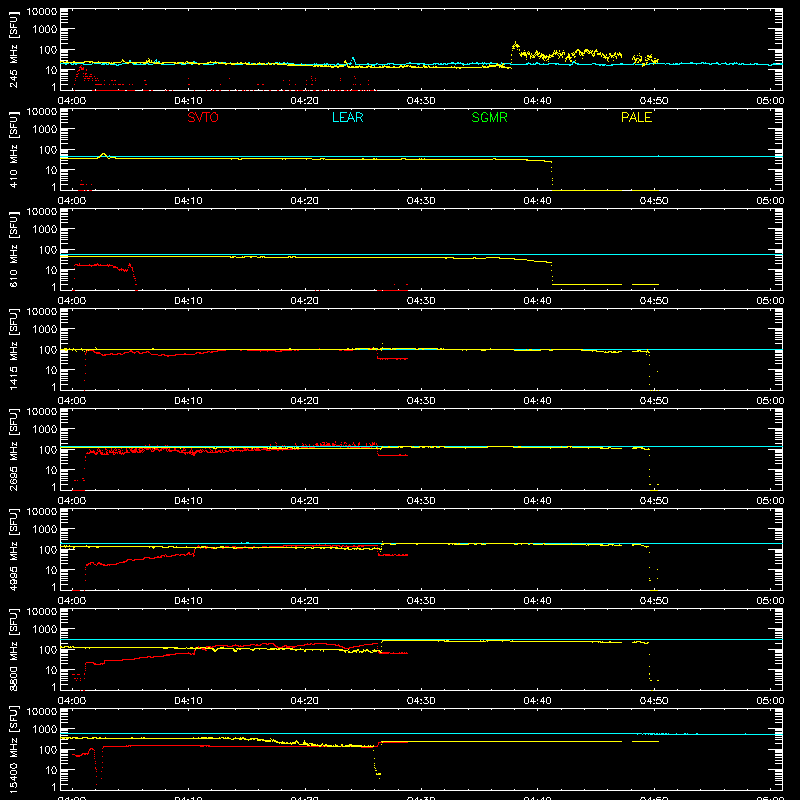Click the 1000 tick of 410 MHz panel
The width and height of the screenshot is (800, 800).
tap(45, 130)
